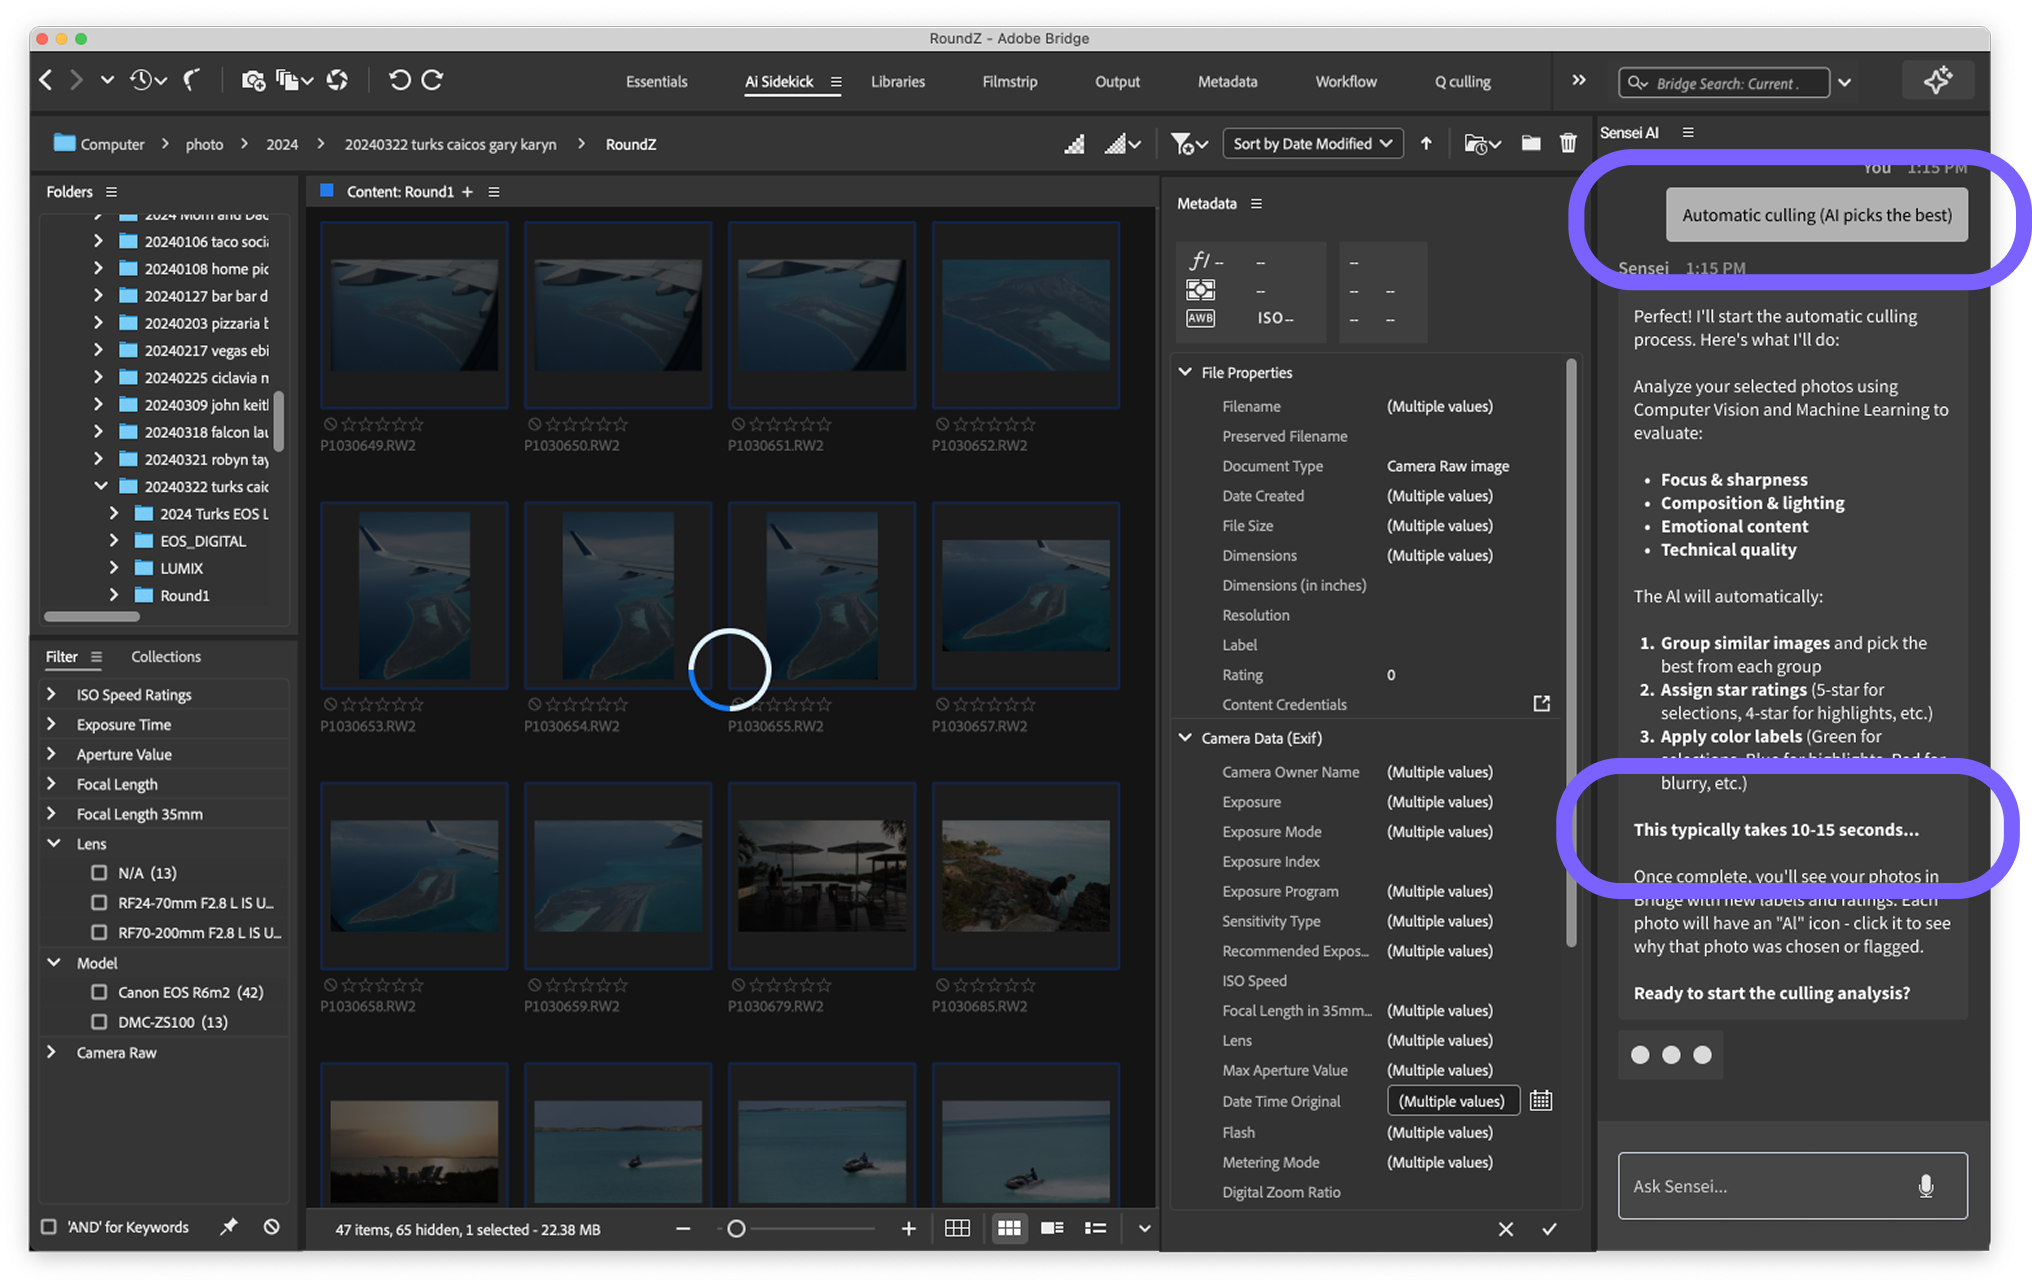Click the trash delete item icon
The height and width of the screenshot is (1285, 2032).
click(1568, 143)
